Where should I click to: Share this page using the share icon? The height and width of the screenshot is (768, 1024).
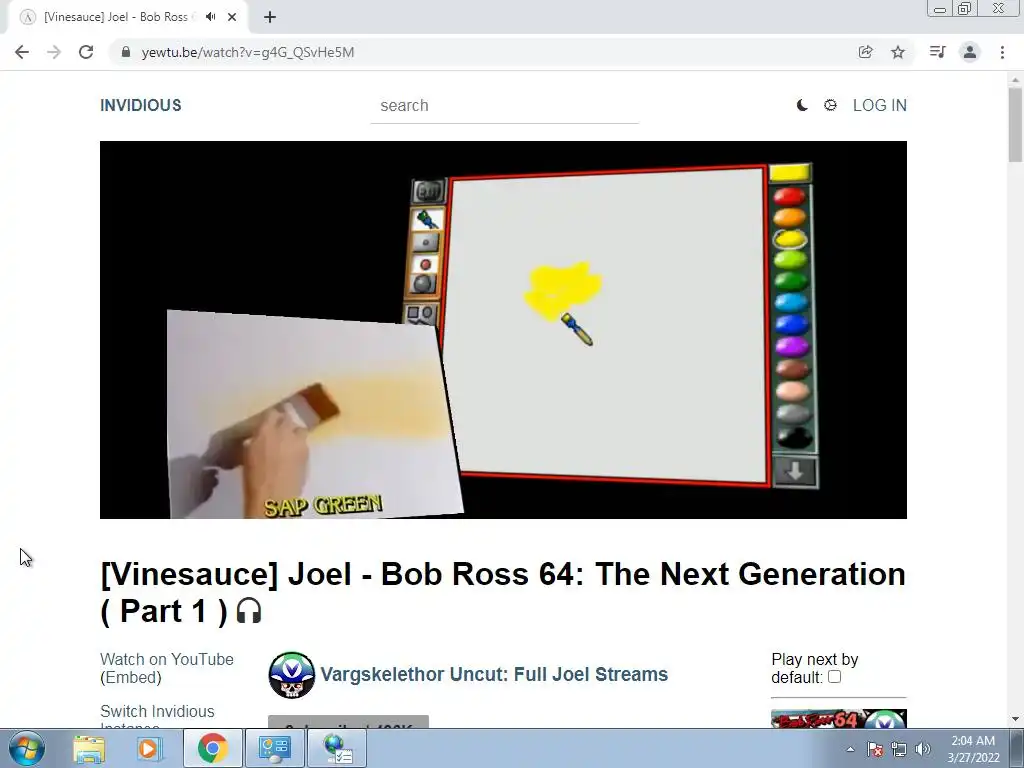click(865, 52)
